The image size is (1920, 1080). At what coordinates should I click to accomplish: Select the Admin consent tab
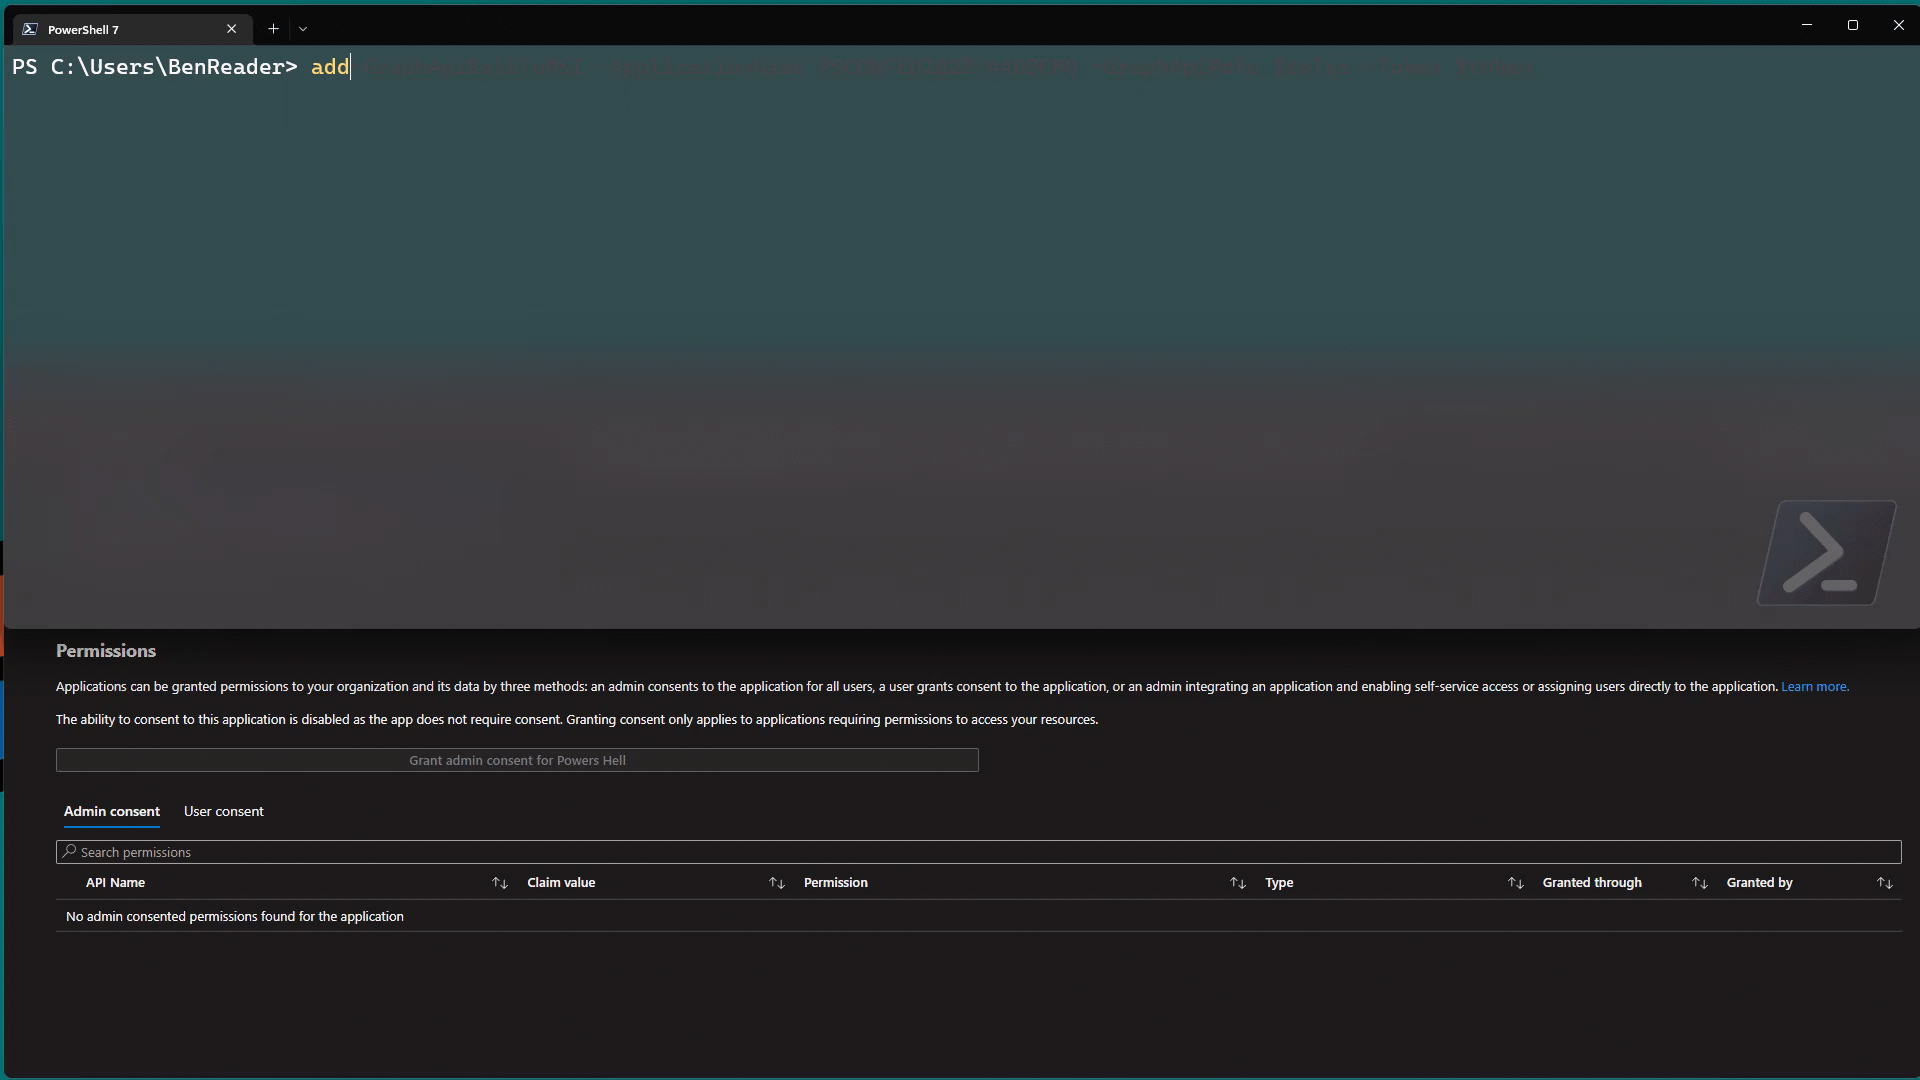[112, 811]
